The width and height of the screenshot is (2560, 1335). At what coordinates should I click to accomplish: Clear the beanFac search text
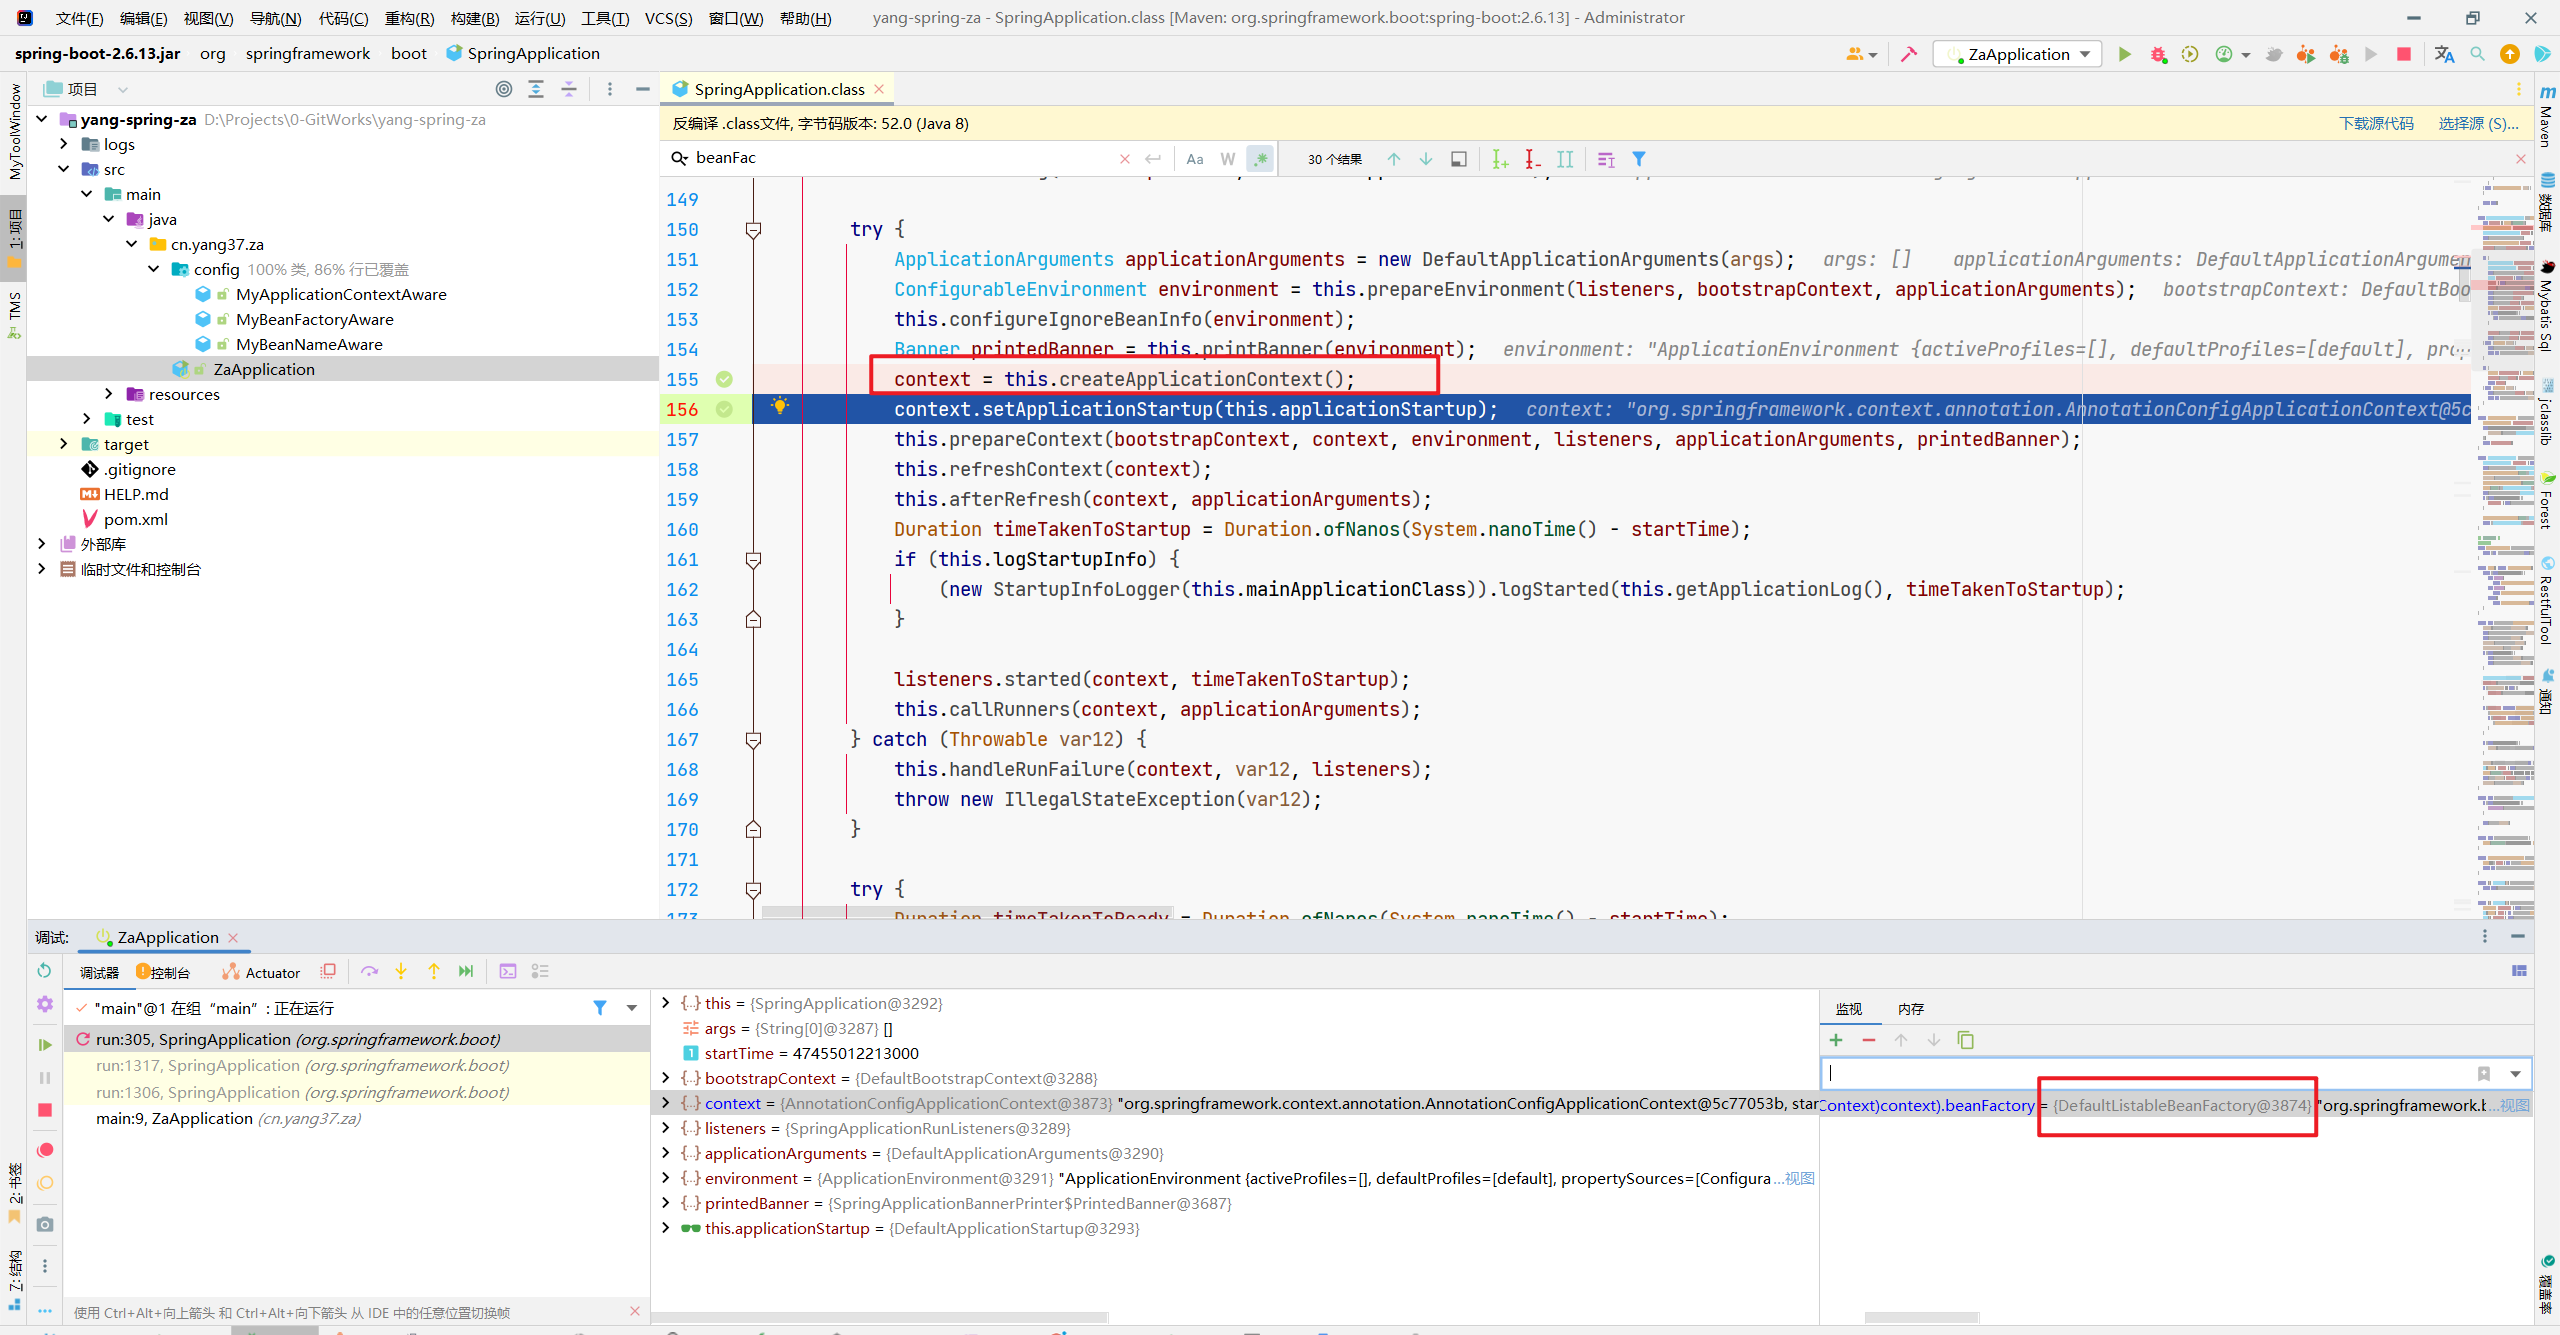pos(1125,159)
